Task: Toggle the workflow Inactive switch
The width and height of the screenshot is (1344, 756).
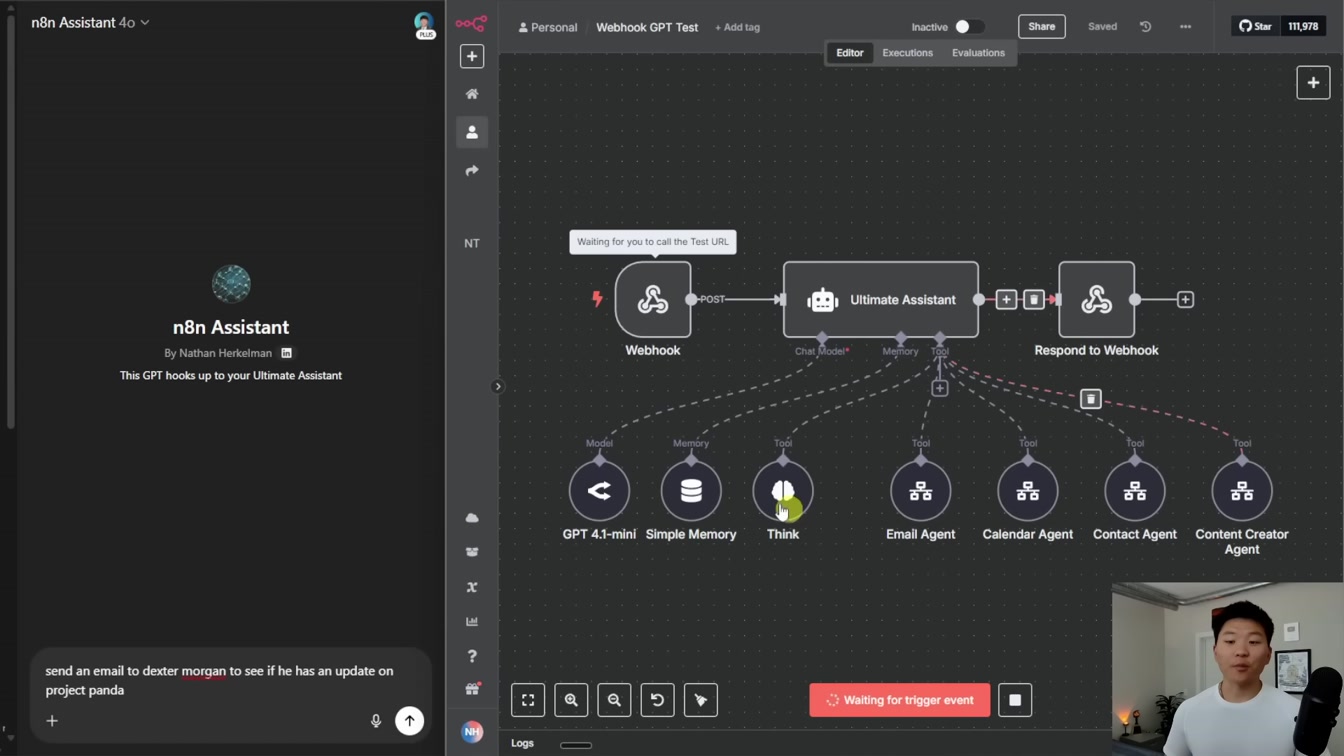Action: (968, 27)
